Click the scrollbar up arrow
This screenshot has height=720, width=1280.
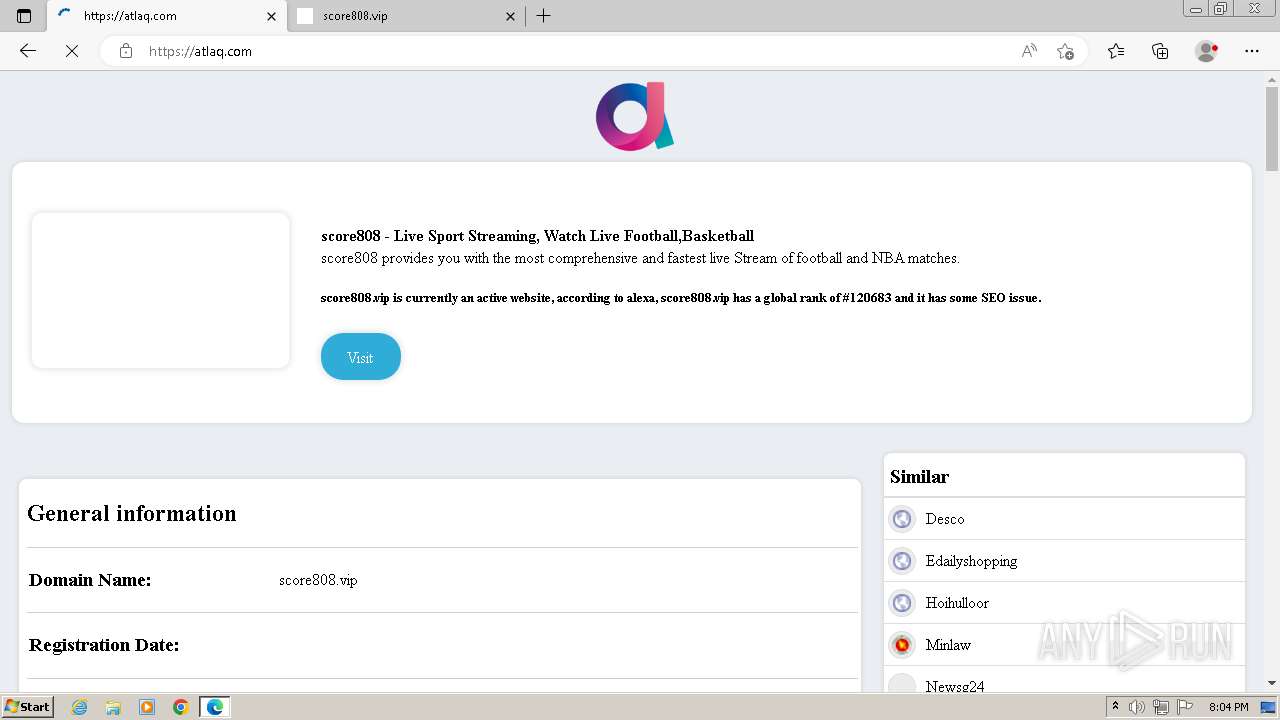tap(1272, 78)
